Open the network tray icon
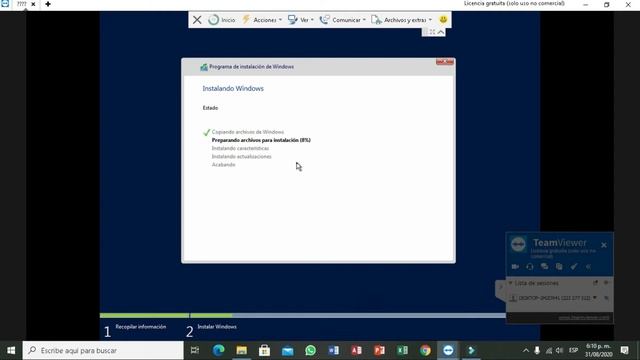The height and width of the screenshot is (360, 640). [x=549, y=350]
